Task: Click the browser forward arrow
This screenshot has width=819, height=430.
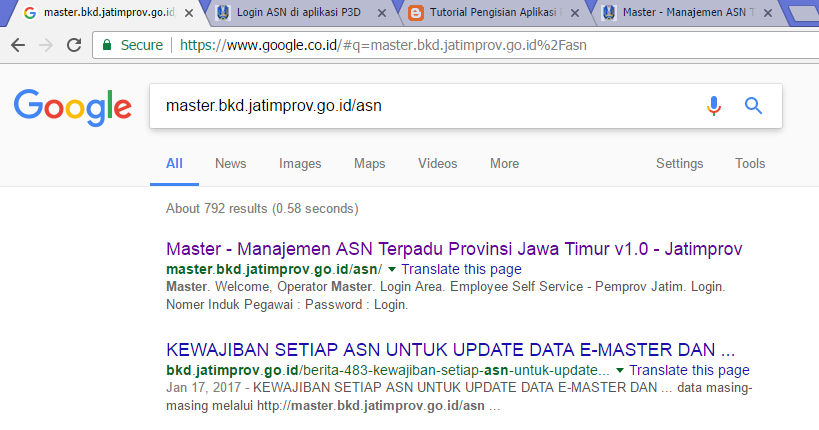Action: tap(46, 45)
